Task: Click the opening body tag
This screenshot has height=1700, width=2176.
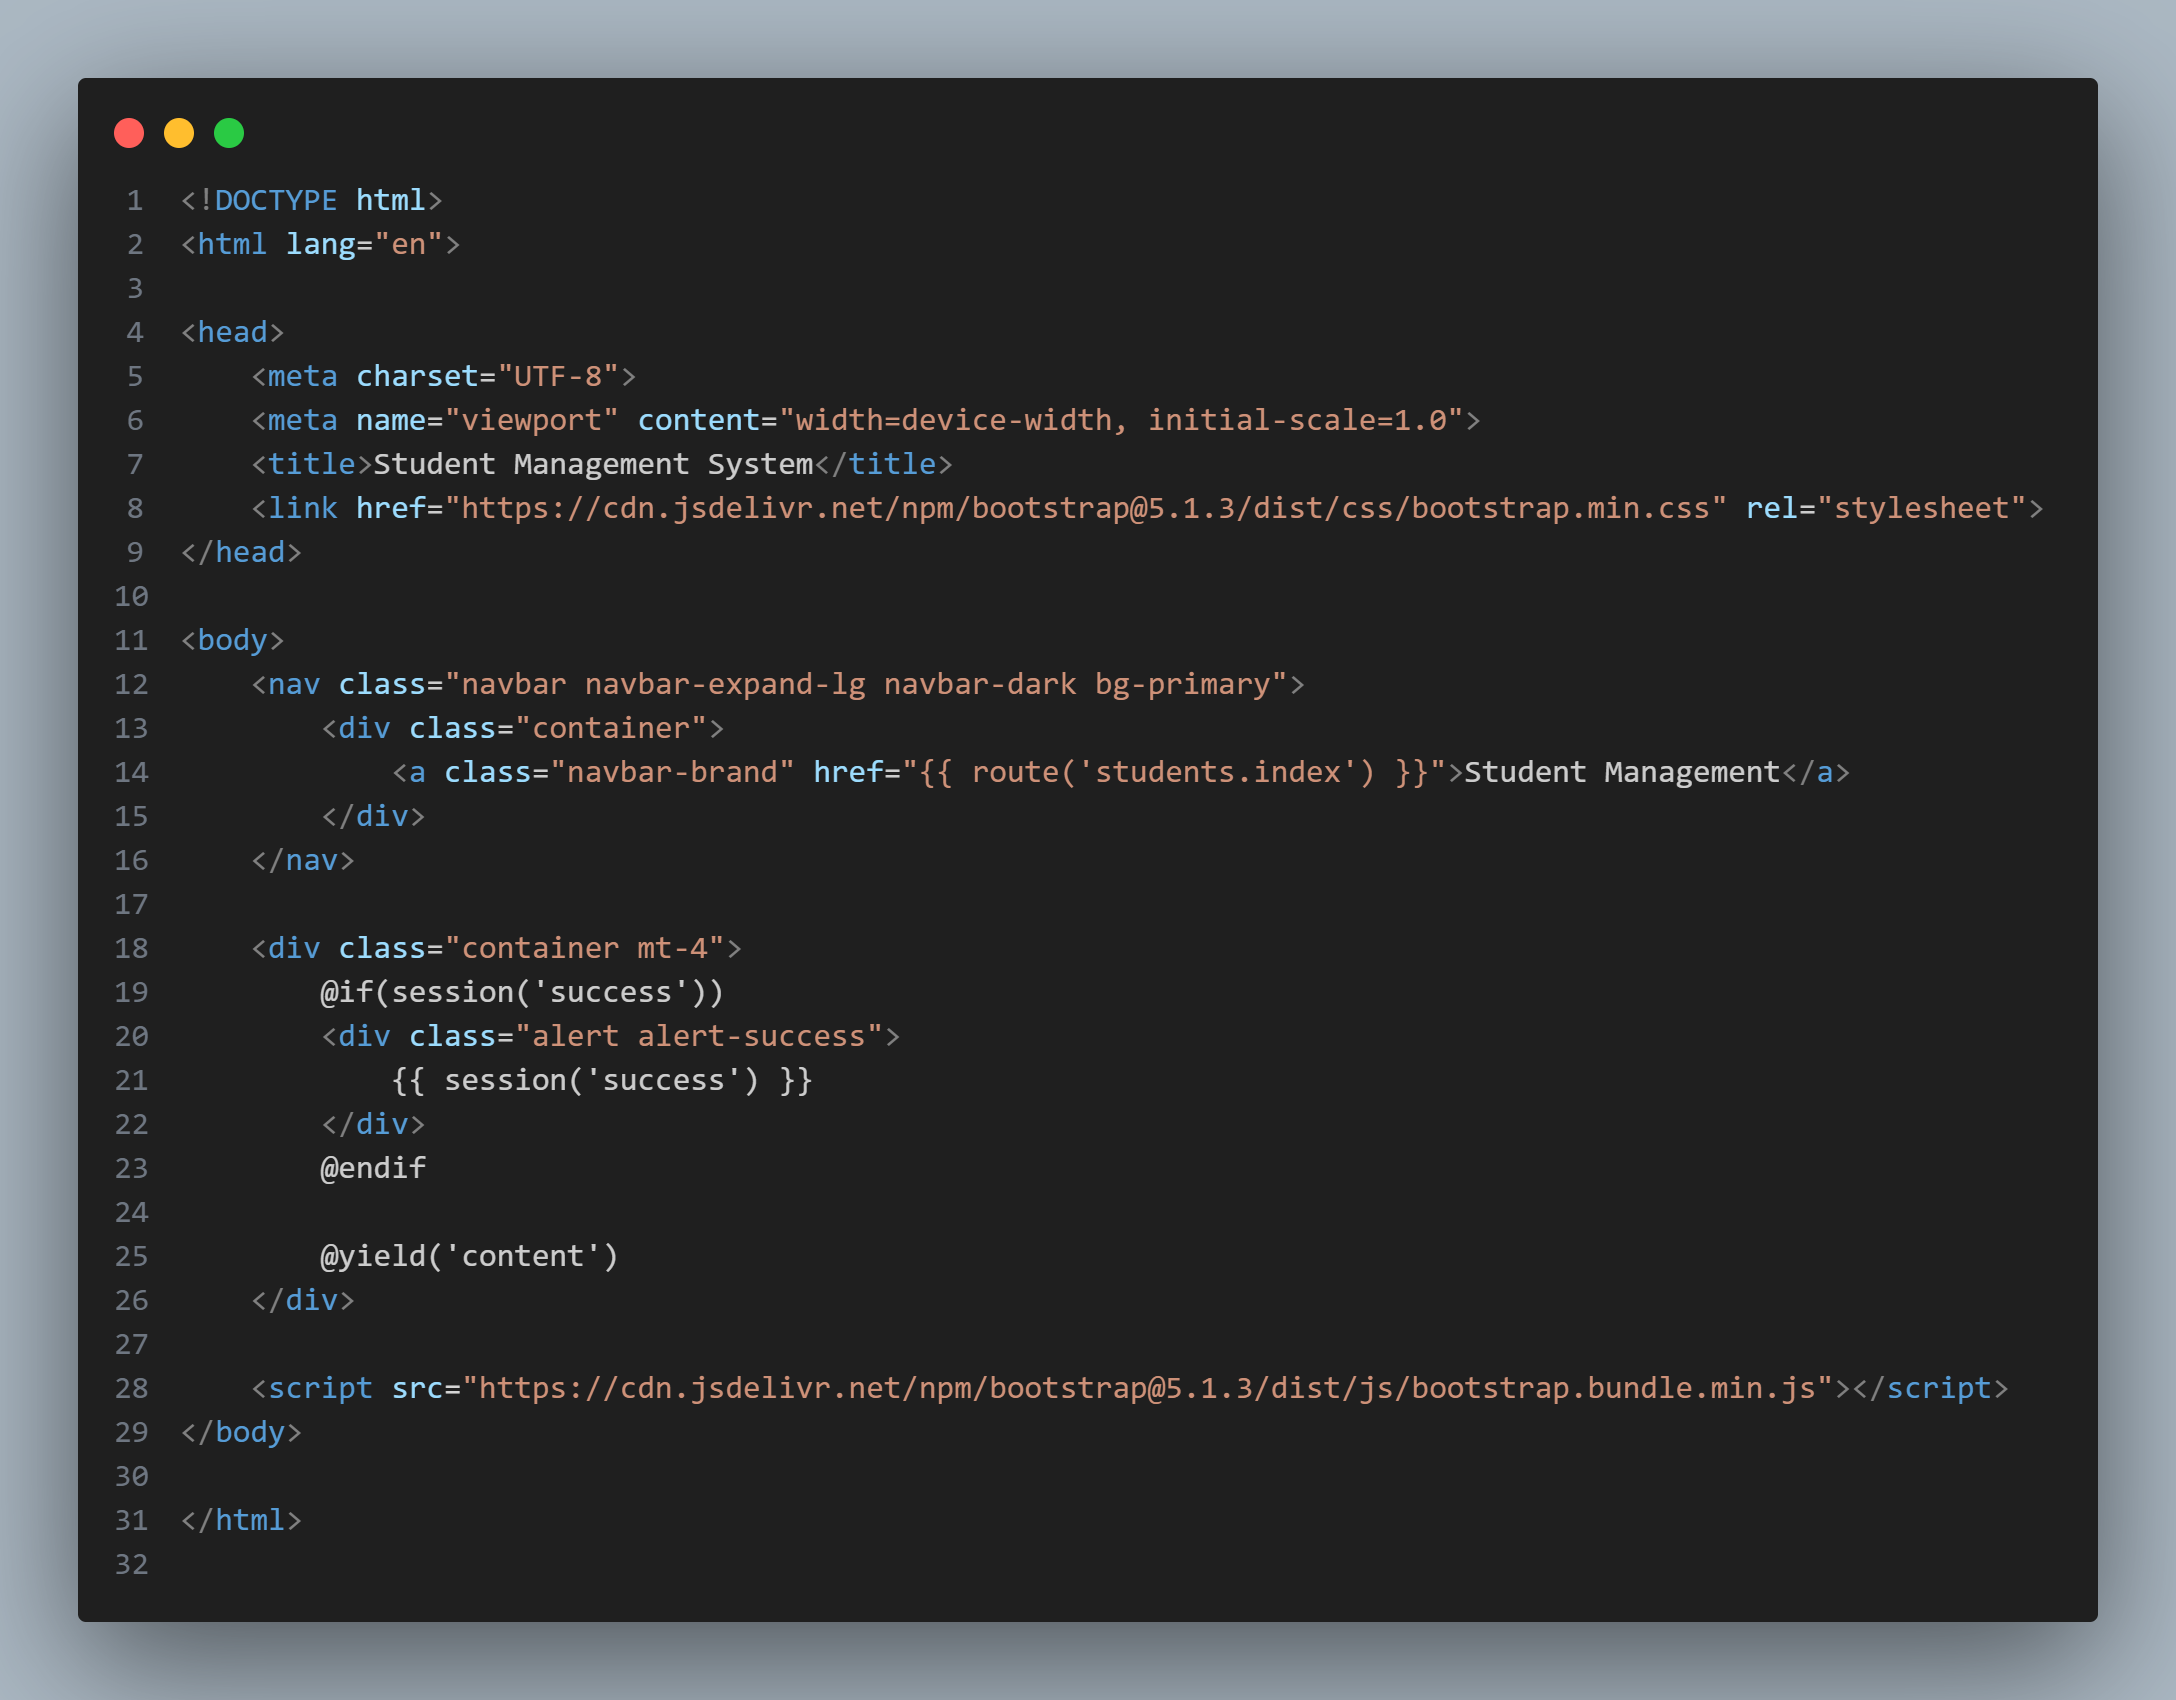Action: (x=232, y=640)
